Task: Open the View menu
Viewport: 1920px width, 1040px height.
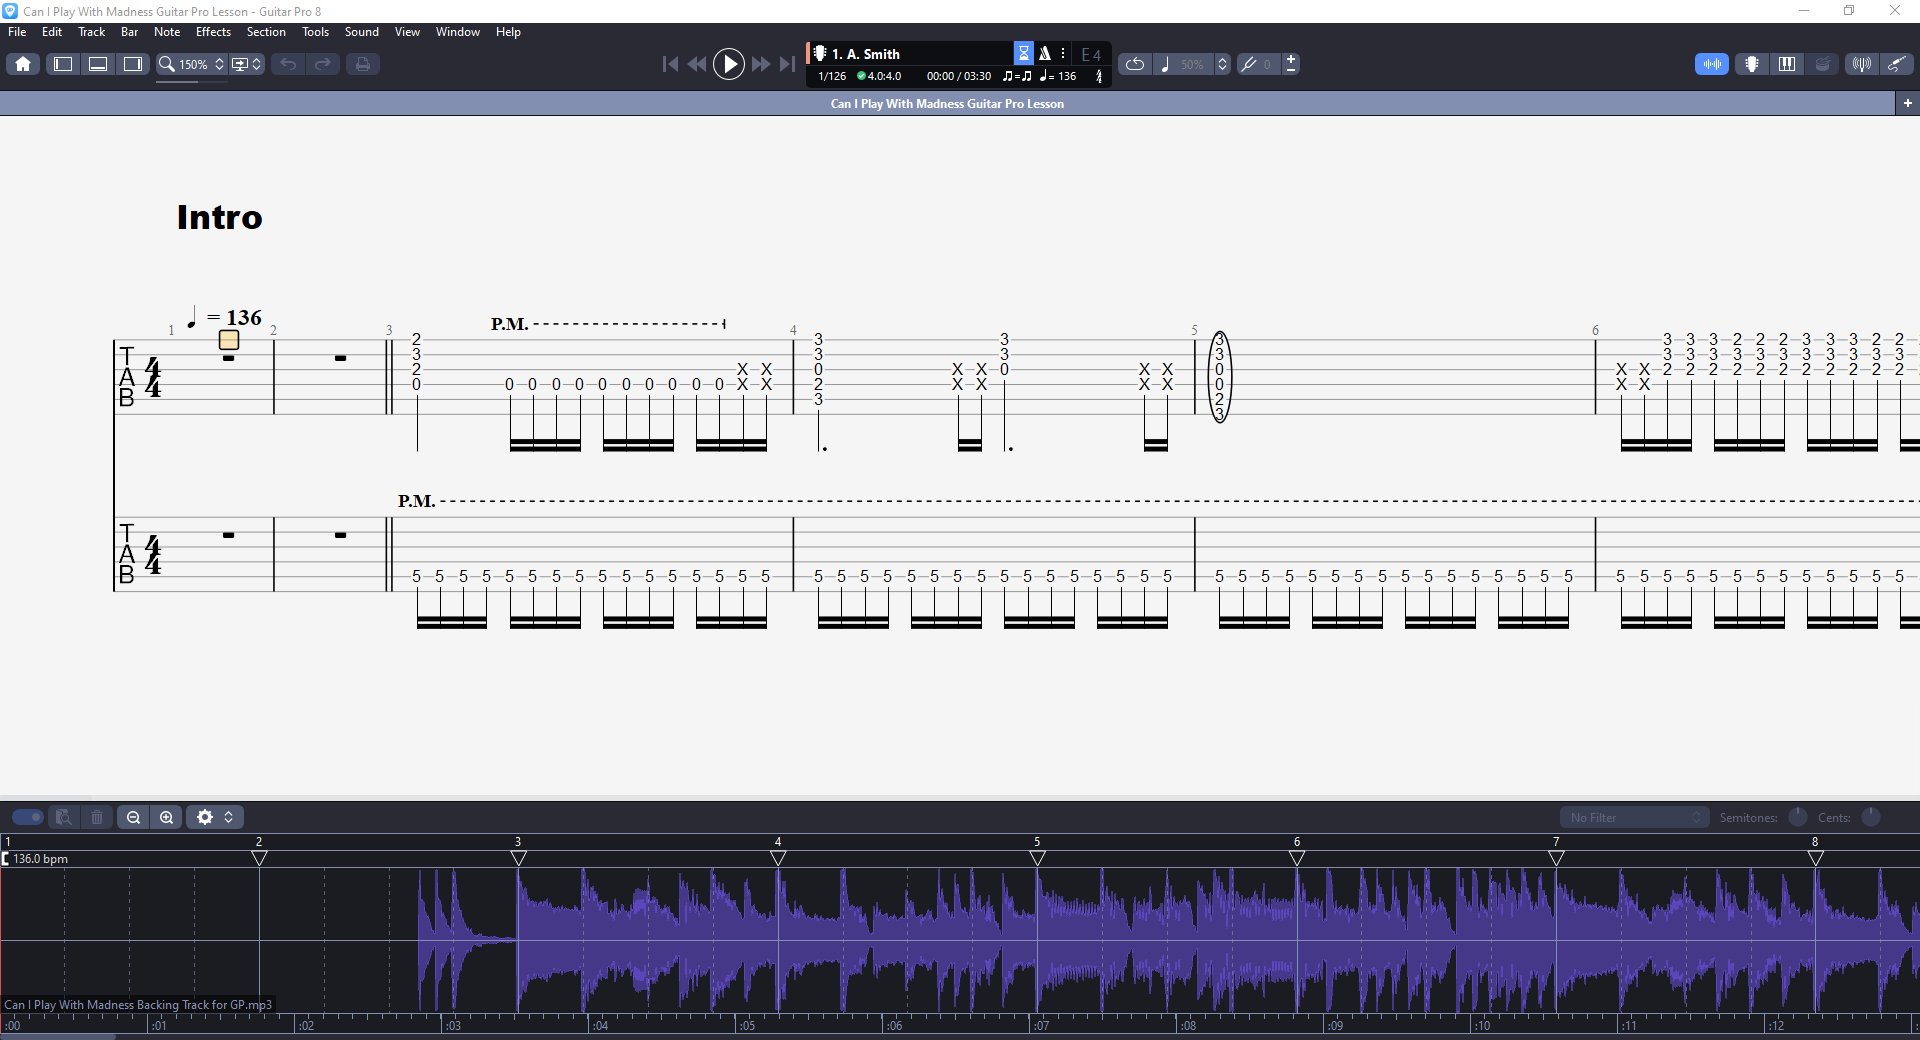Action: point(407,32)
